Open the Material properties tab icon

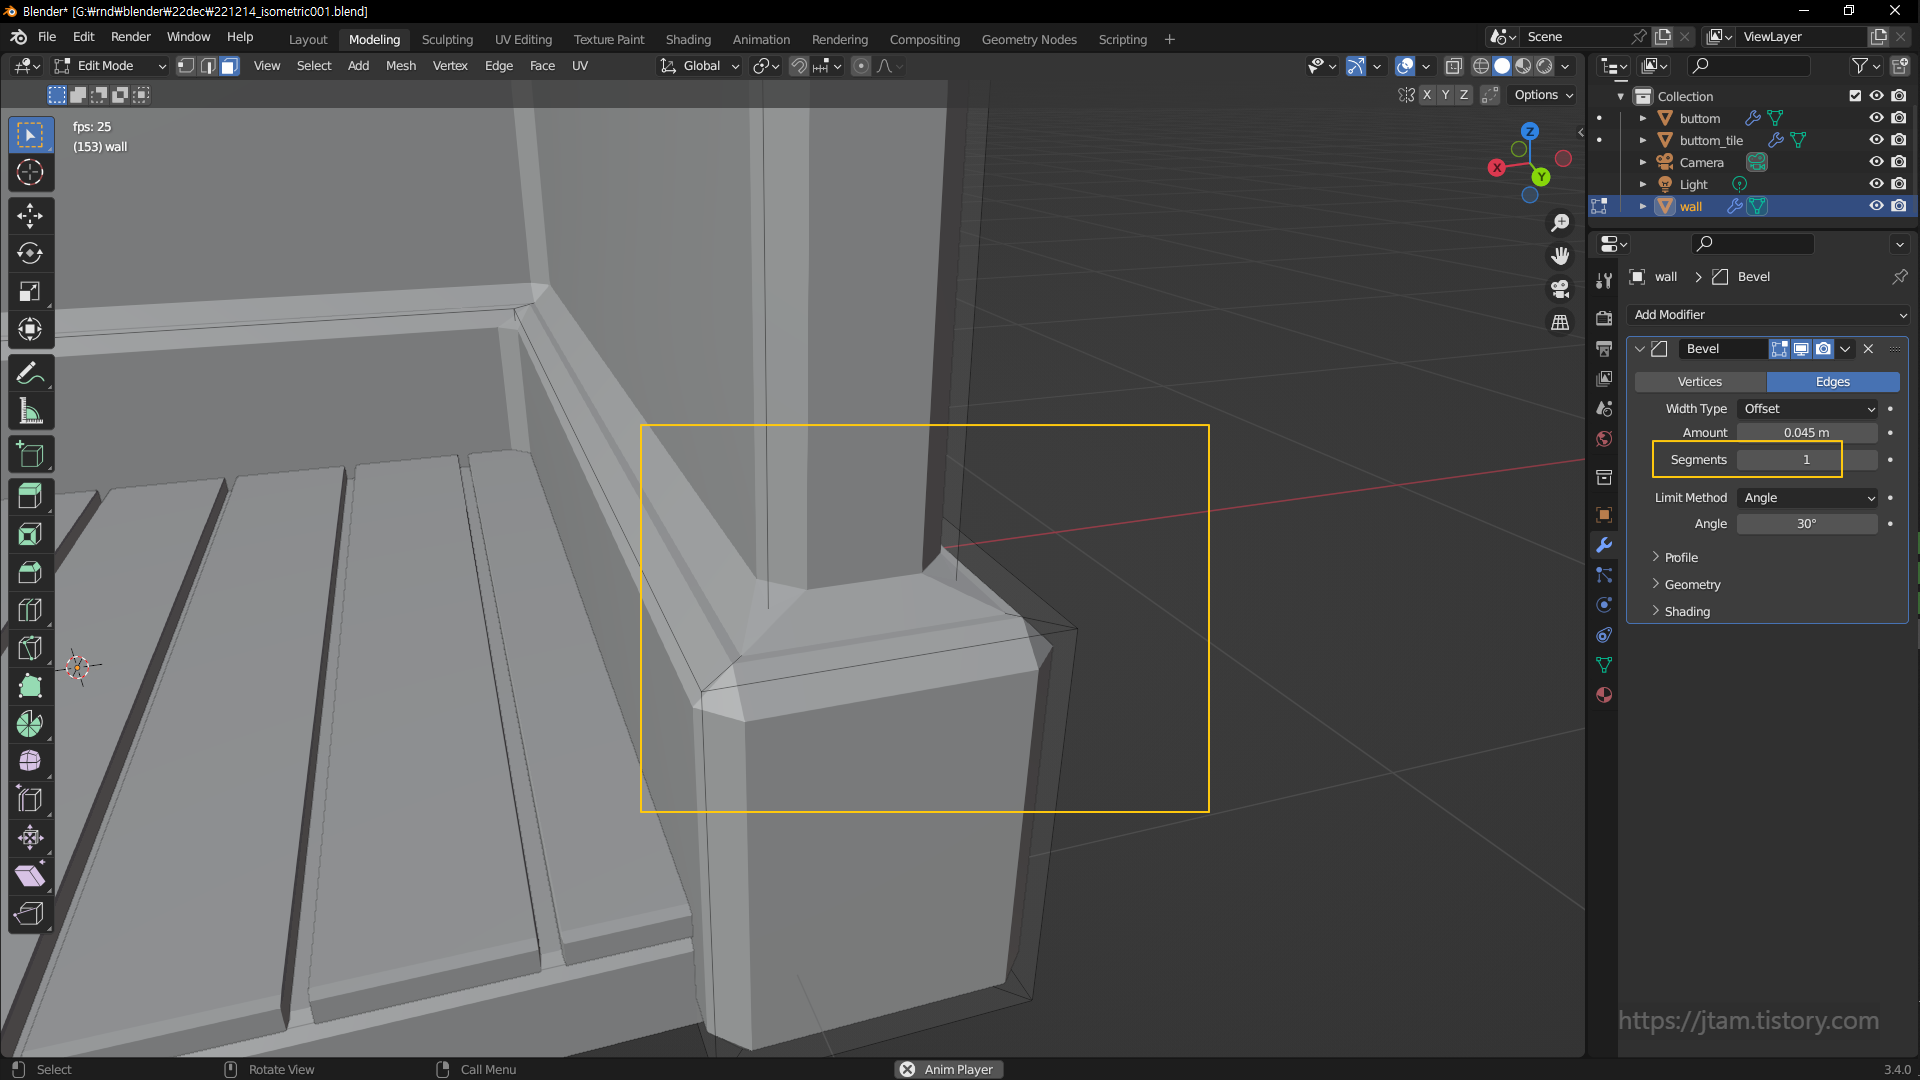(1604, 695)
